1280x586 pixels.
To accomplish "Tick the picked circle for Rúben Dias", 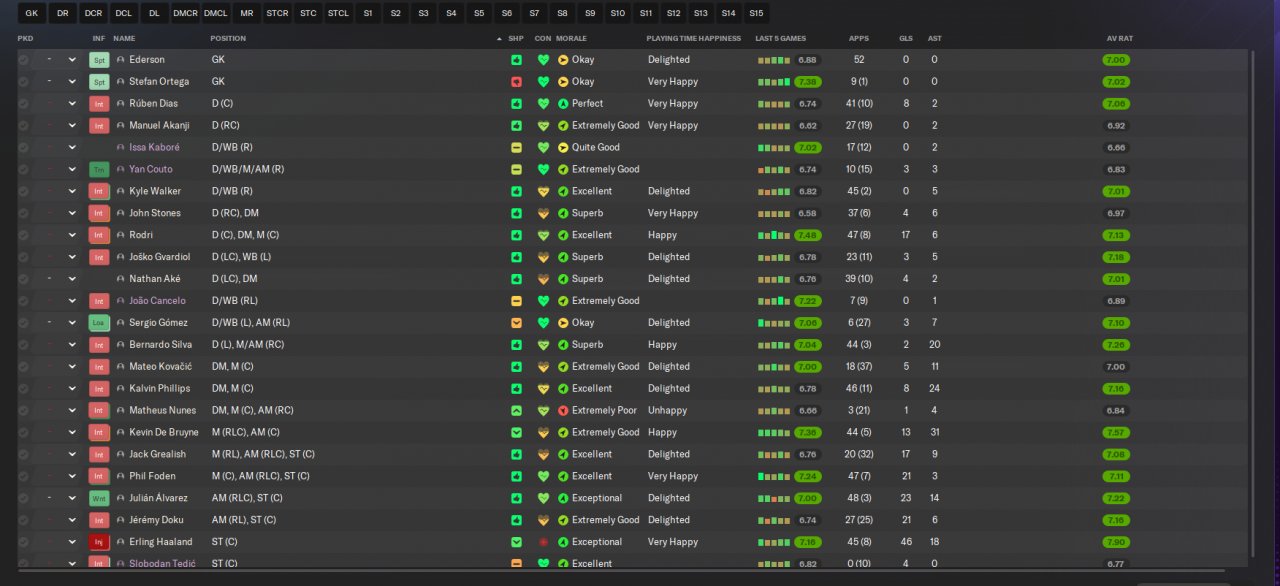I will [x=23, y=104].
